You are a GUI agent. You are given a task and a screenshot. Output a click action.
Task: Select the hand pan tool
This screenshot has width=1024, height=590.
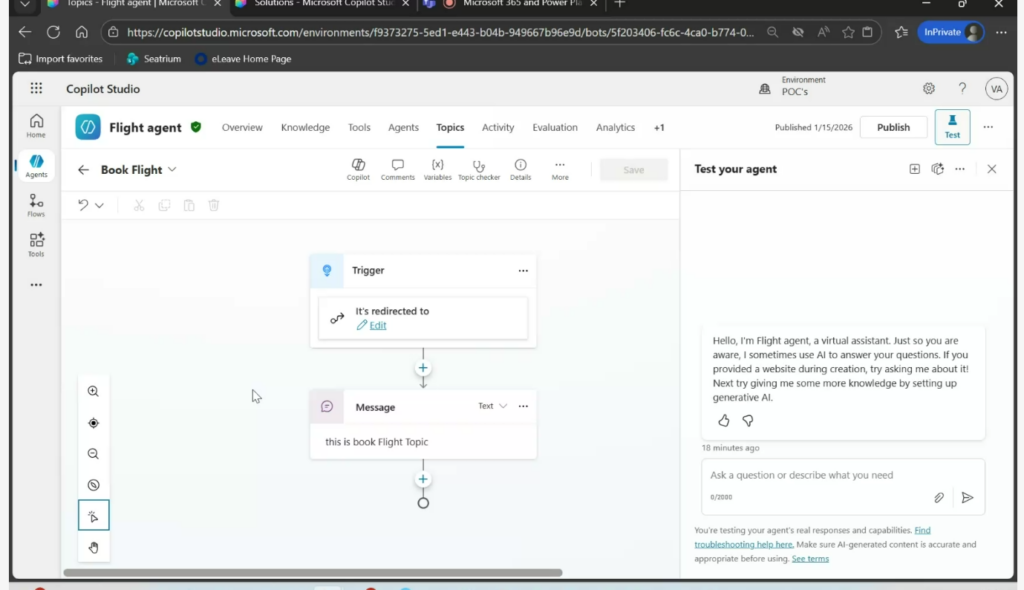tap(93, 547)
